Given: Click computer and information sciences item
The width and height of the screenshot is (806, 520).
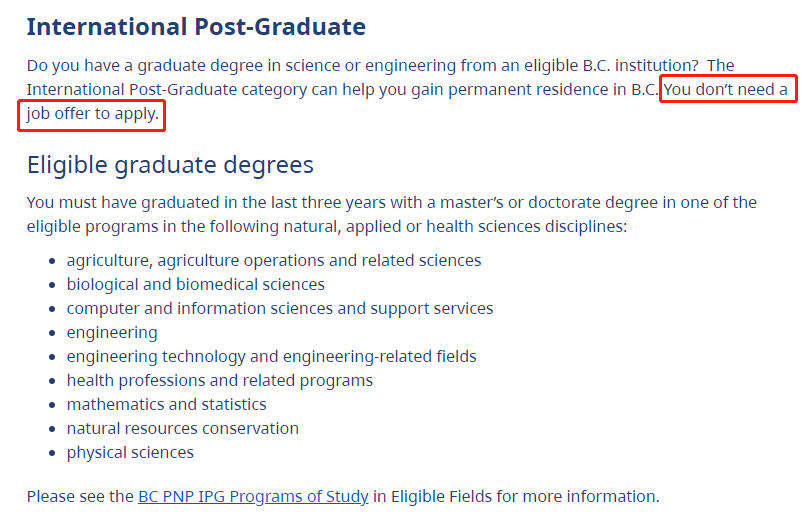Looking at the screenshot, I should click(x=280, y=308).
